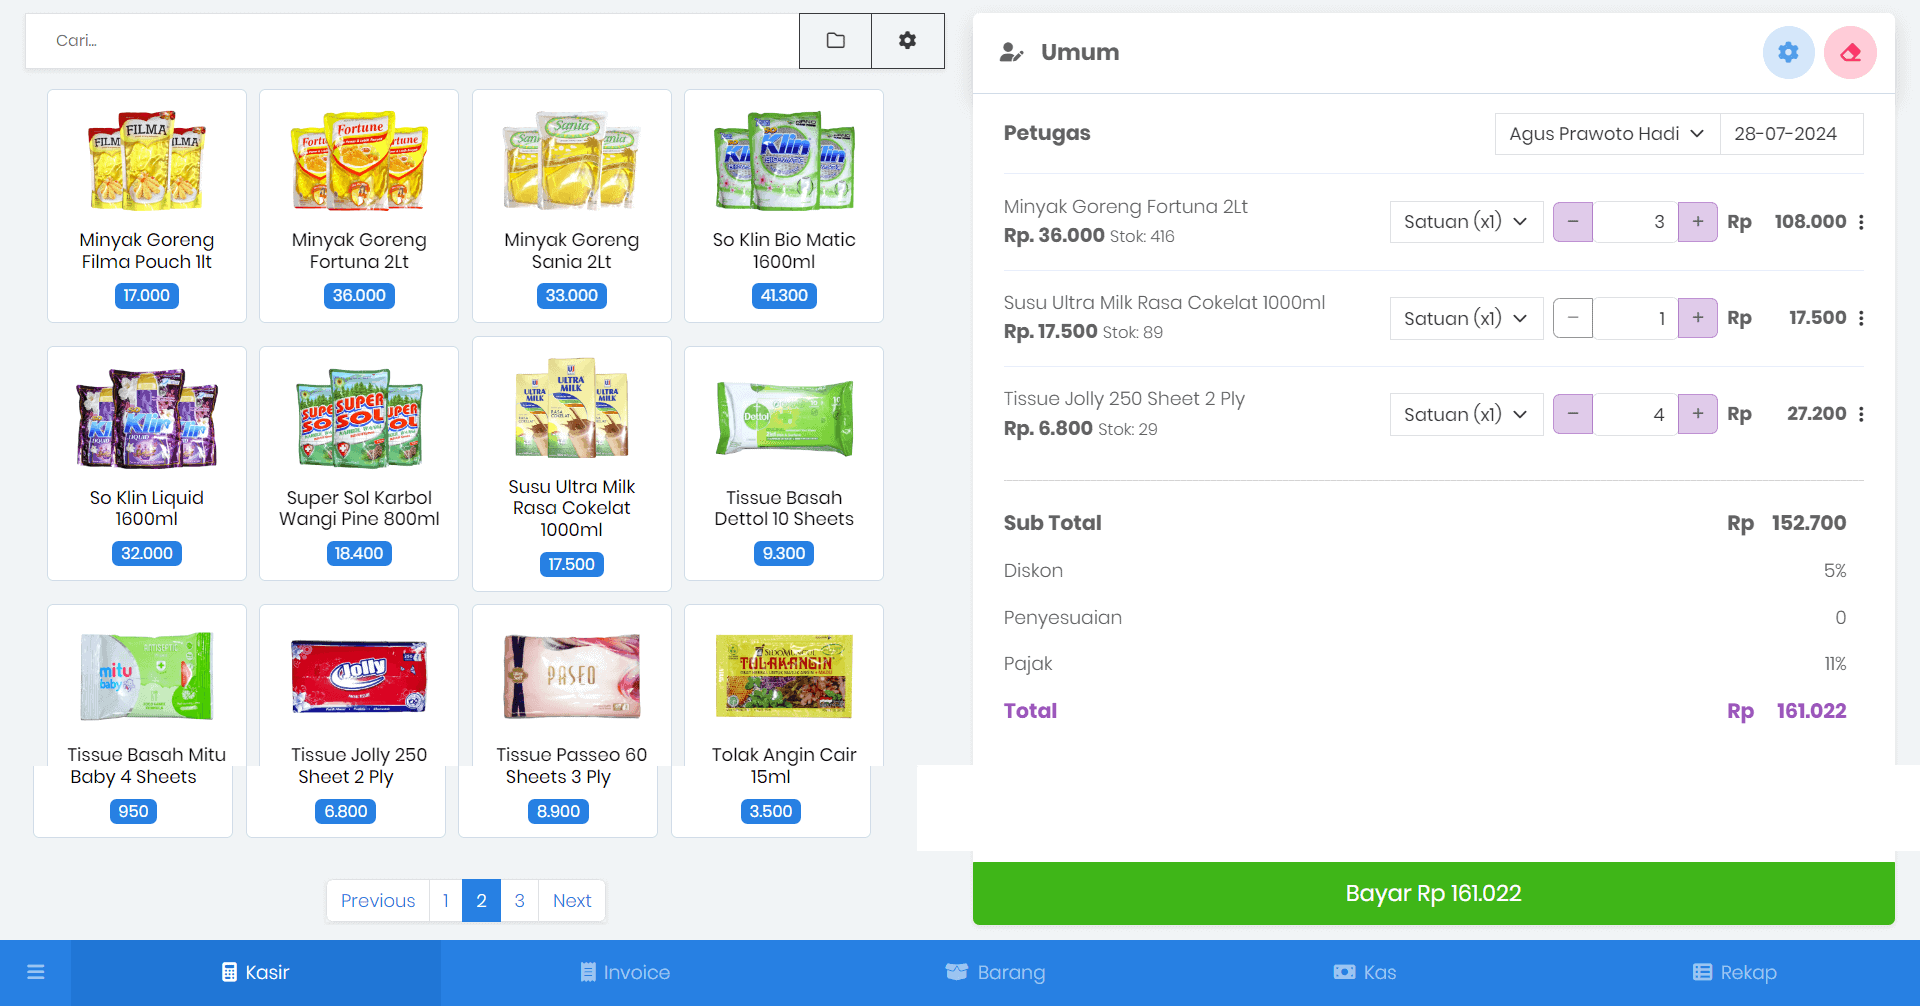Screen dimensions: 1920x1007
Task: Open Satuan unit dropdown for Tissue Jolly
Action: tap(1466, 414)
